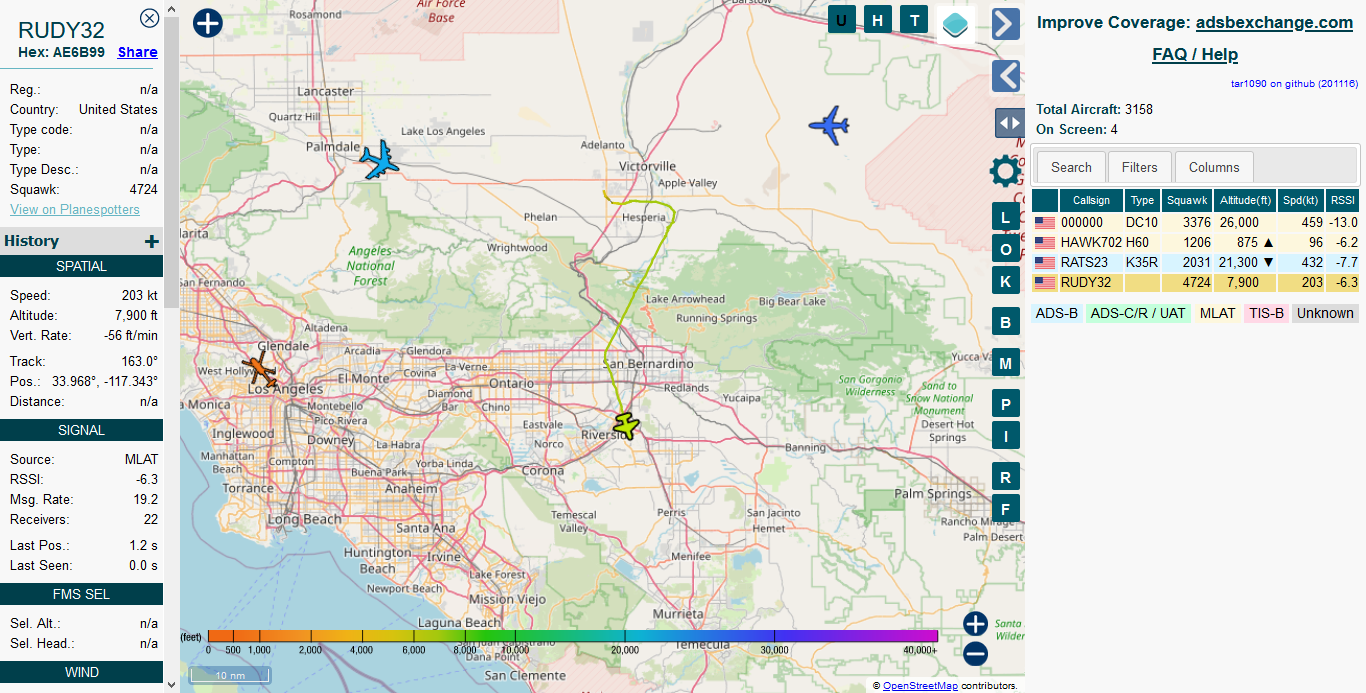
Task: Open the Search tab
Action: 1071,167
